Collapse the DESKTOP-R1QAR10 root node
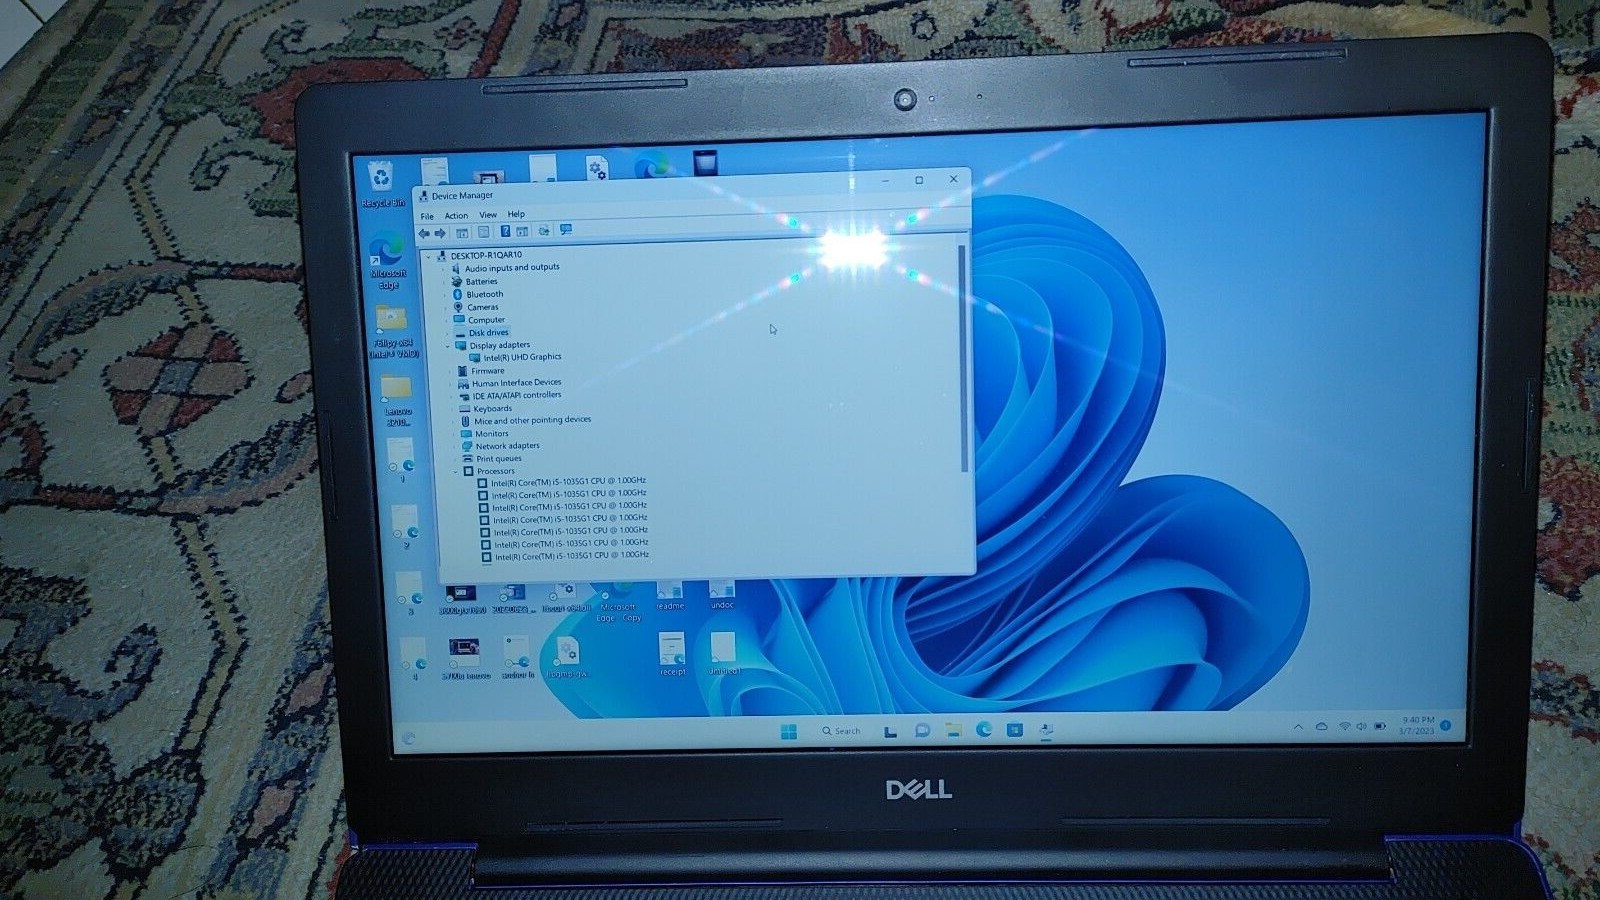Viewport: 1600px width, 900px height. point(429,257)
